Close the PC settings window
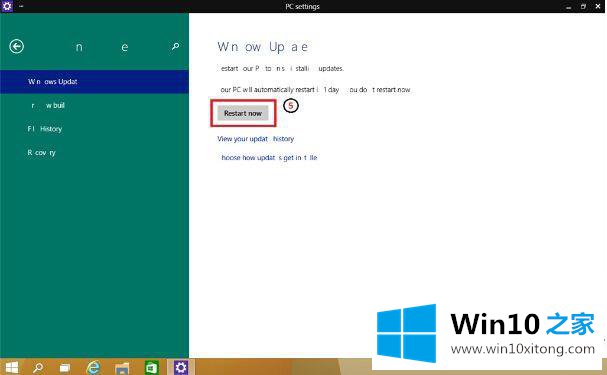Screen dimensions: 607x375 point(598,7)
